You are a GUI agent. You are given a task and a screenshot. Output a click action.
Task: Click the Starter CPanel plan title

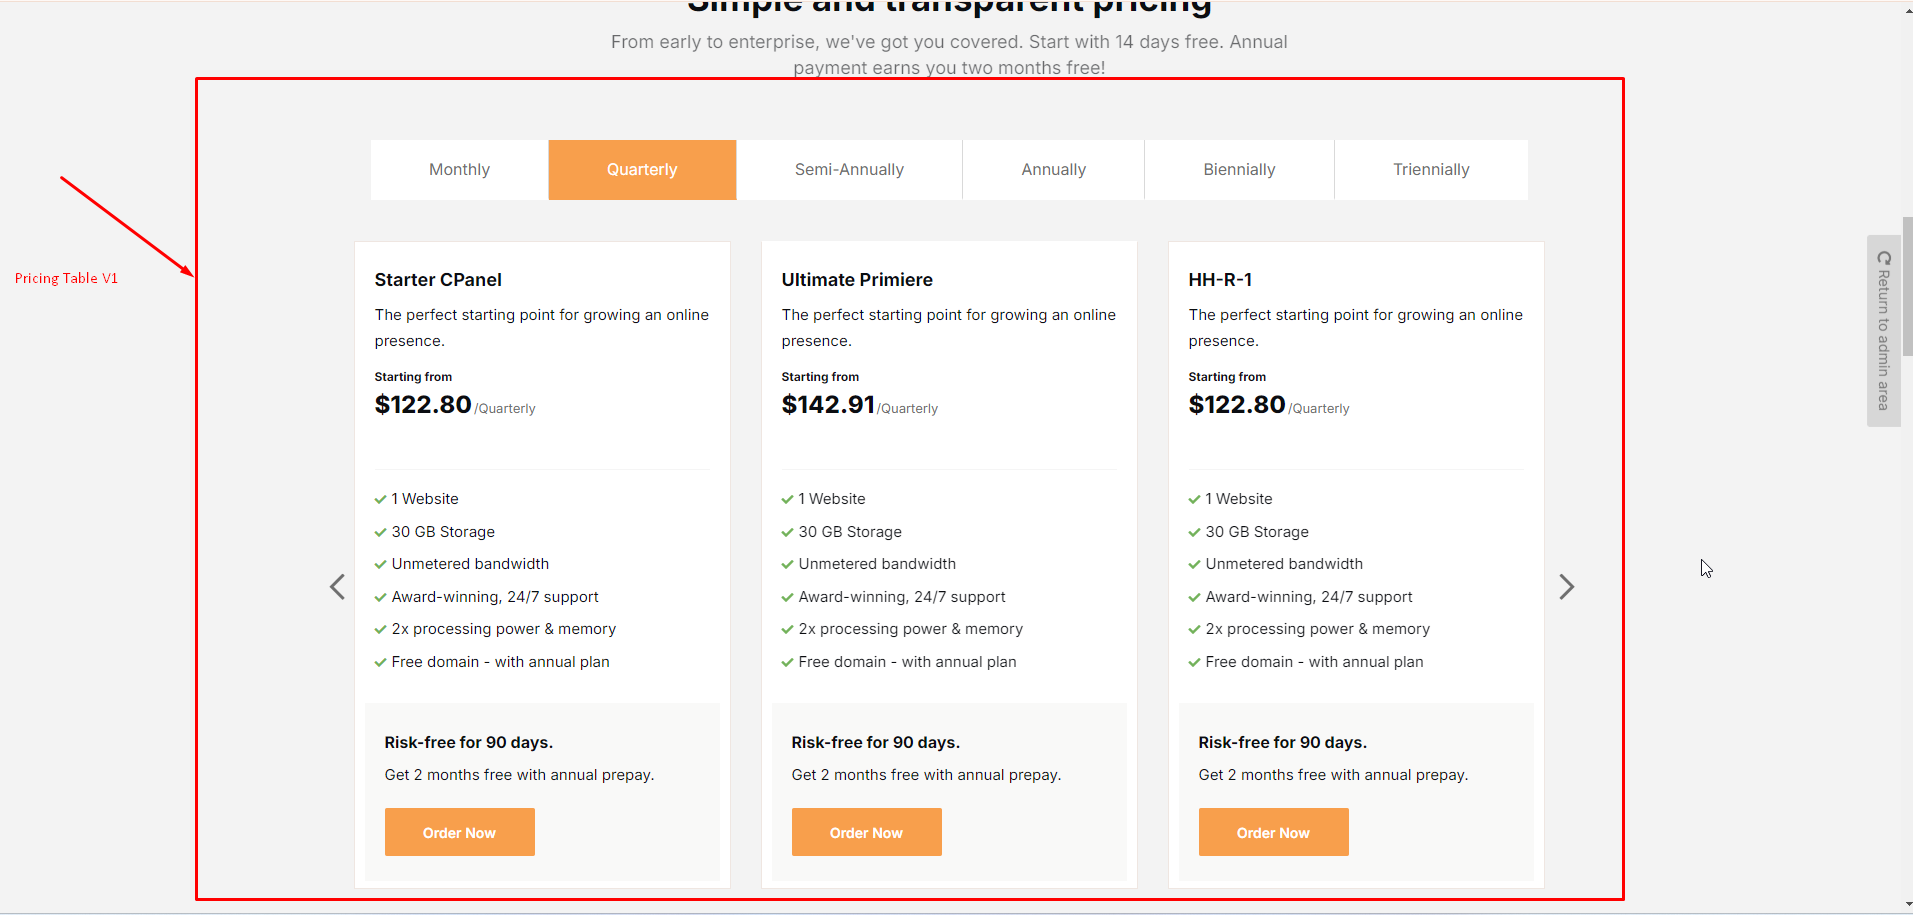pos(438,280)
